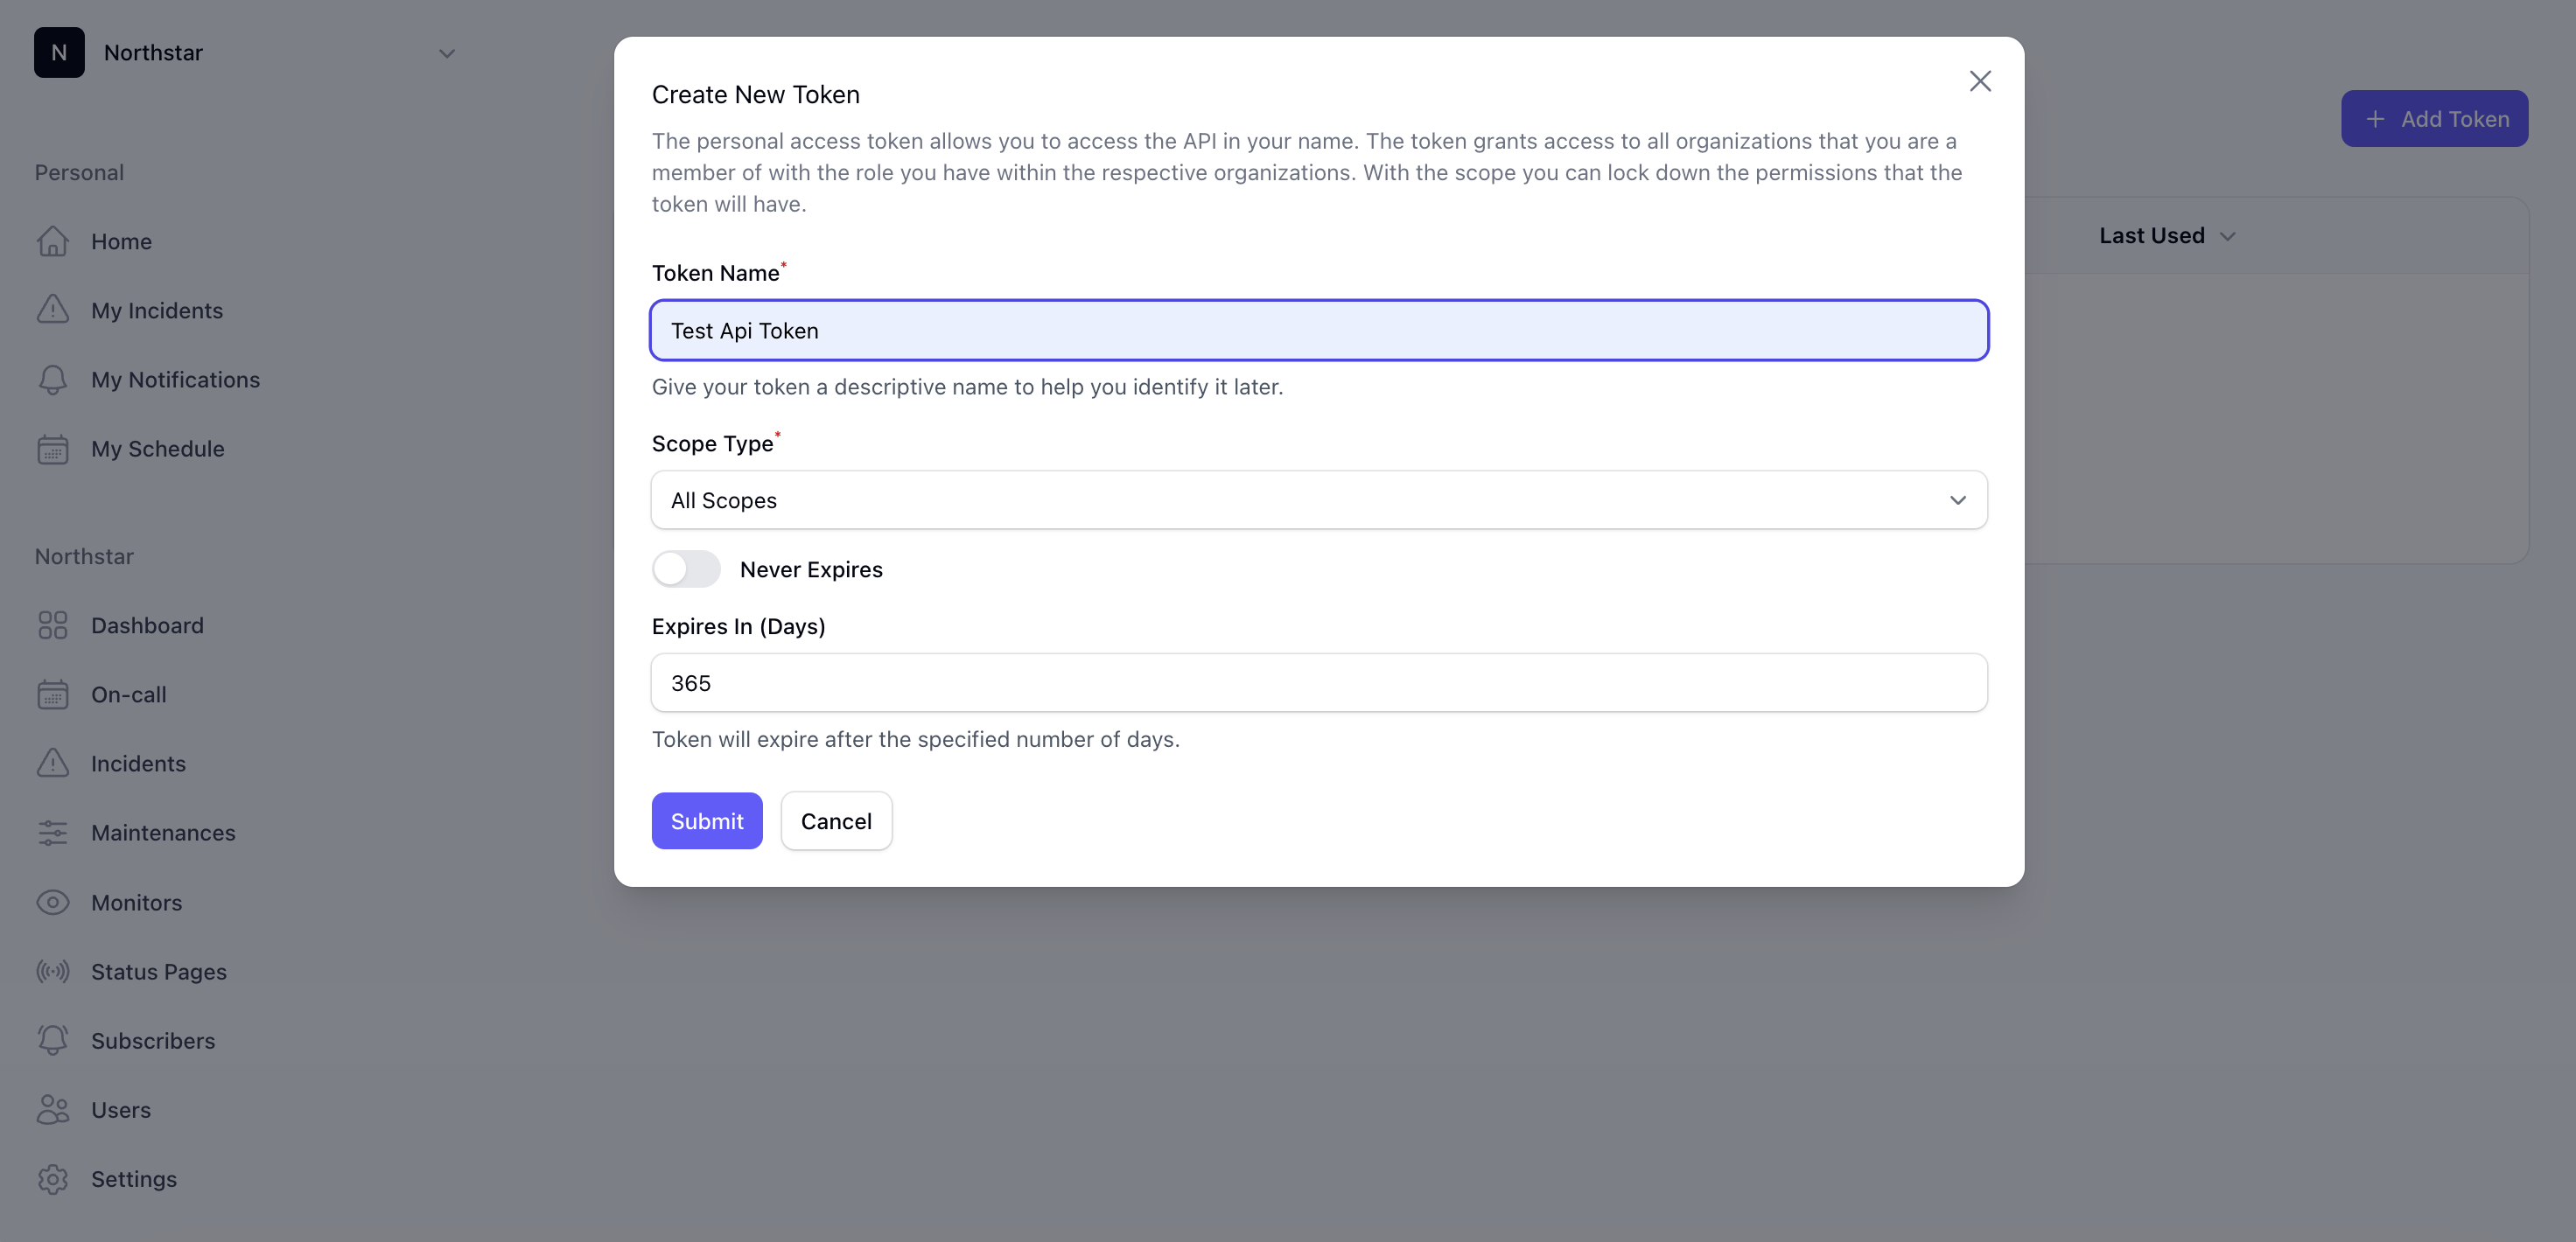Click the Settings gear icon

click(53, 1179)
